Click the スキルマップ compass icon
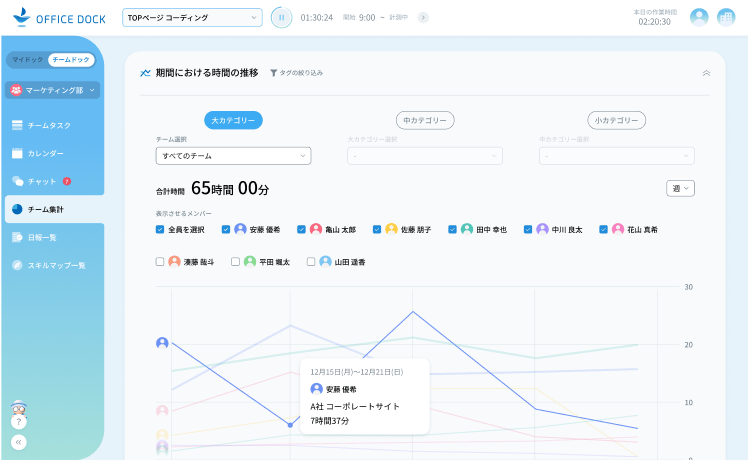748x460 pixels. [17, 265]
